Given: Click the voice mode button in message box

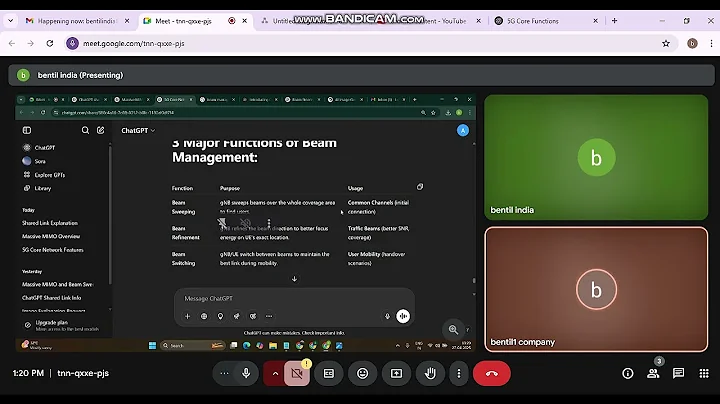Looking at the screenshot, I should tap(403, 316).
